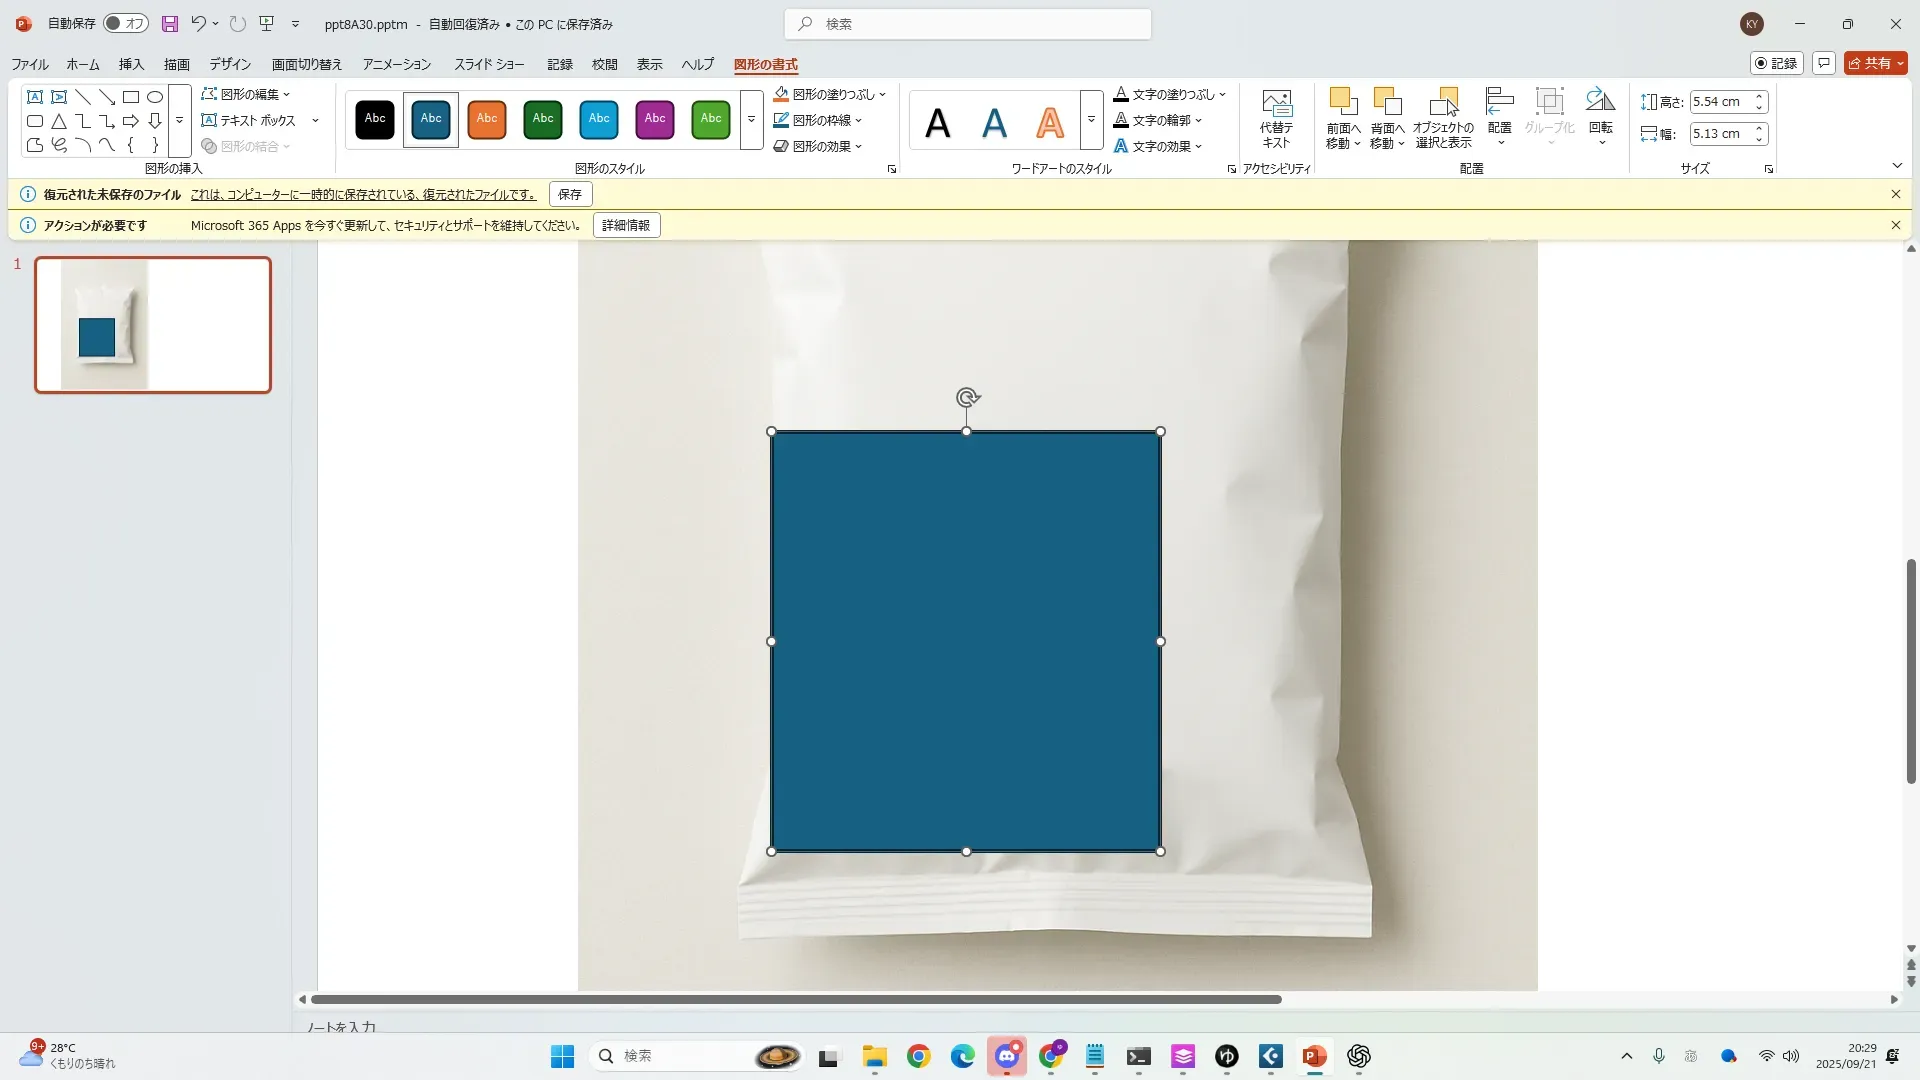Screen dimensions: 1920x1080
Task: Click the Undo icon
Action: (x=198, y=24)
